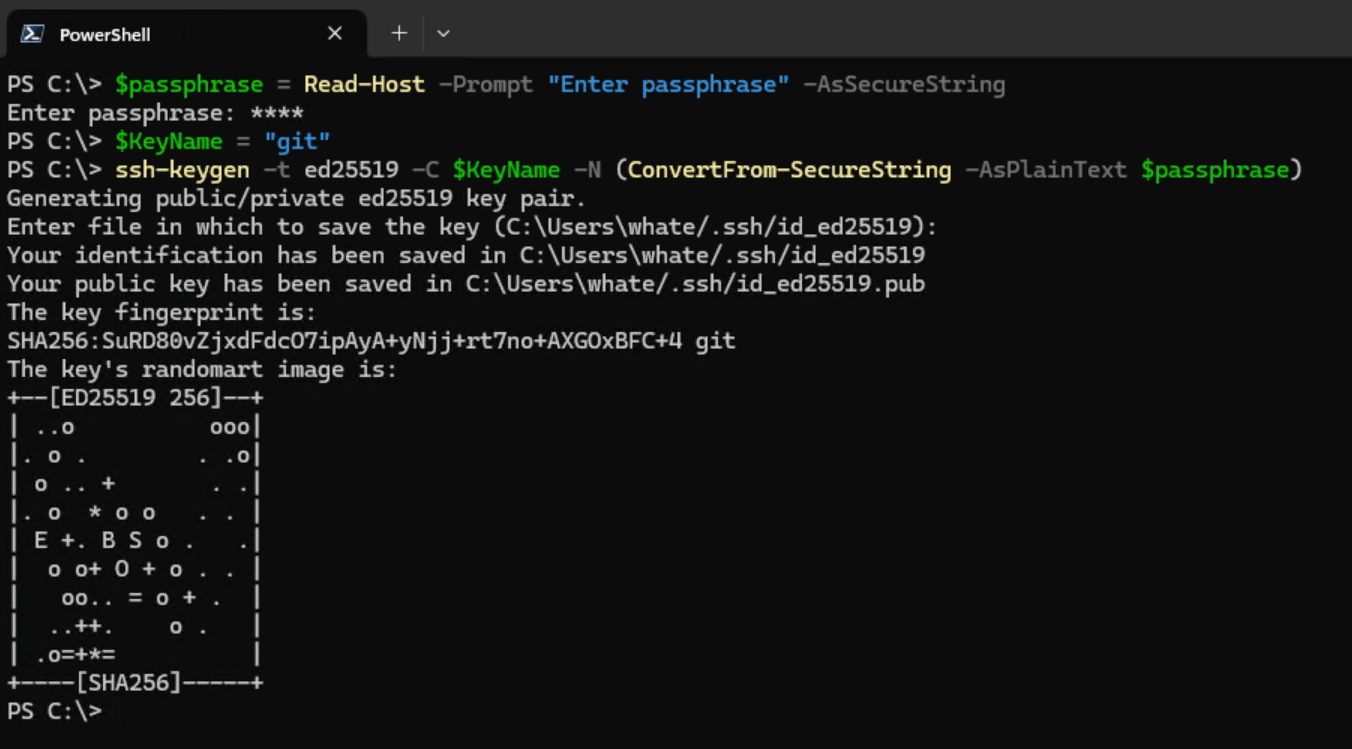Screen dimensions: 1352x749
Task: Click the "git" string value
Action: pyautogui.click(x=298, y=141)
